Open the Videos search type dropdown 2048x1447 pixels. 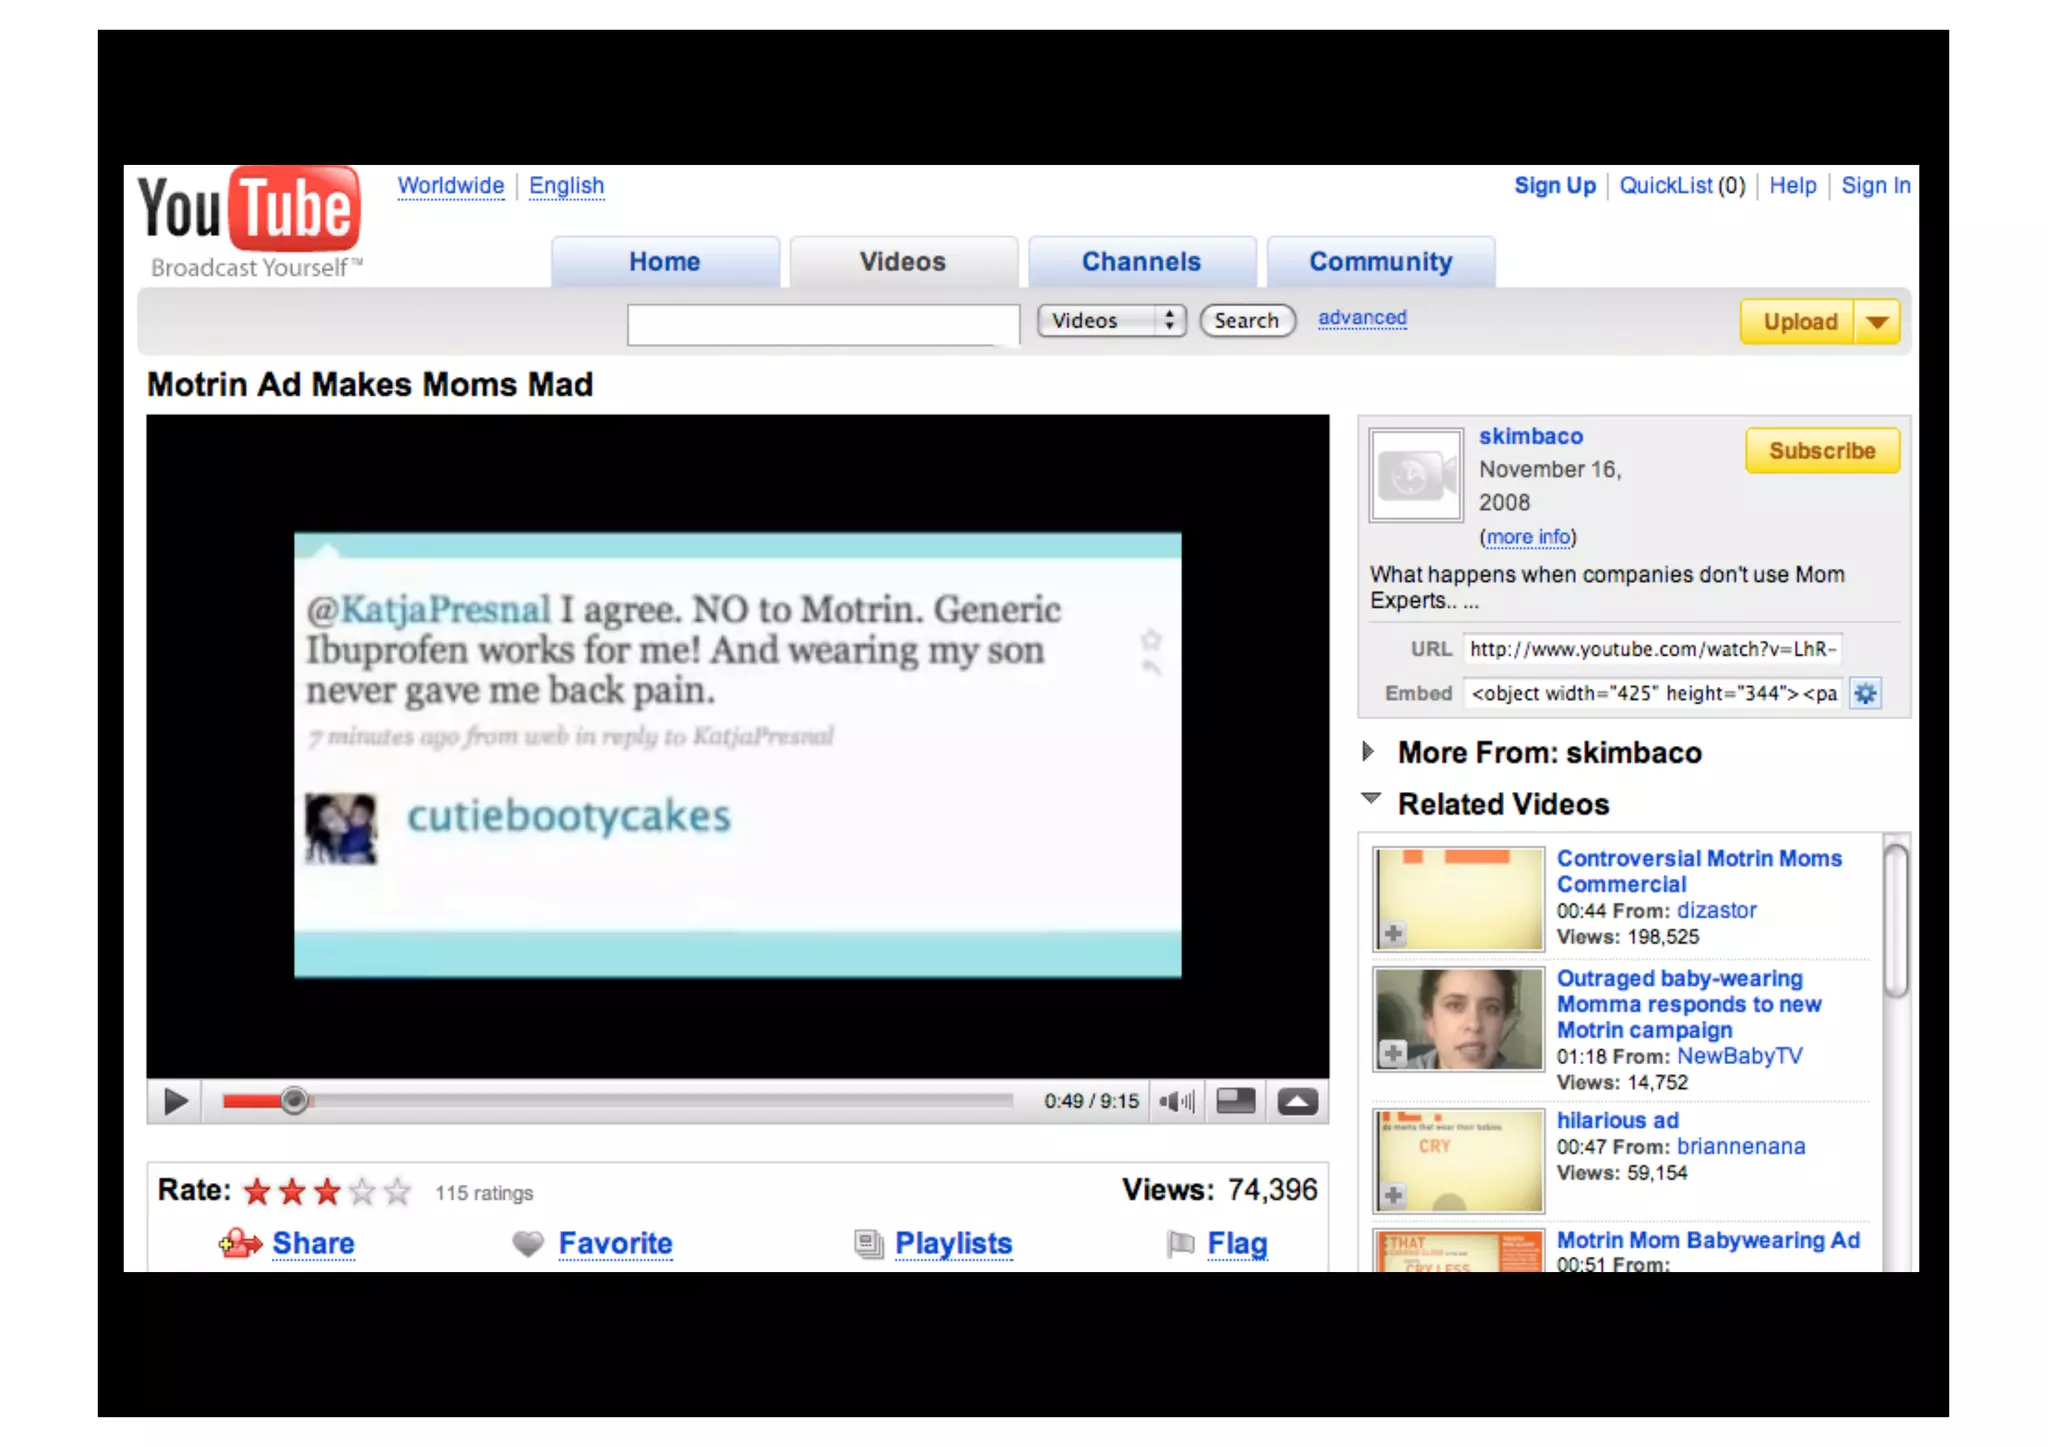click(x=1111, y=320)
